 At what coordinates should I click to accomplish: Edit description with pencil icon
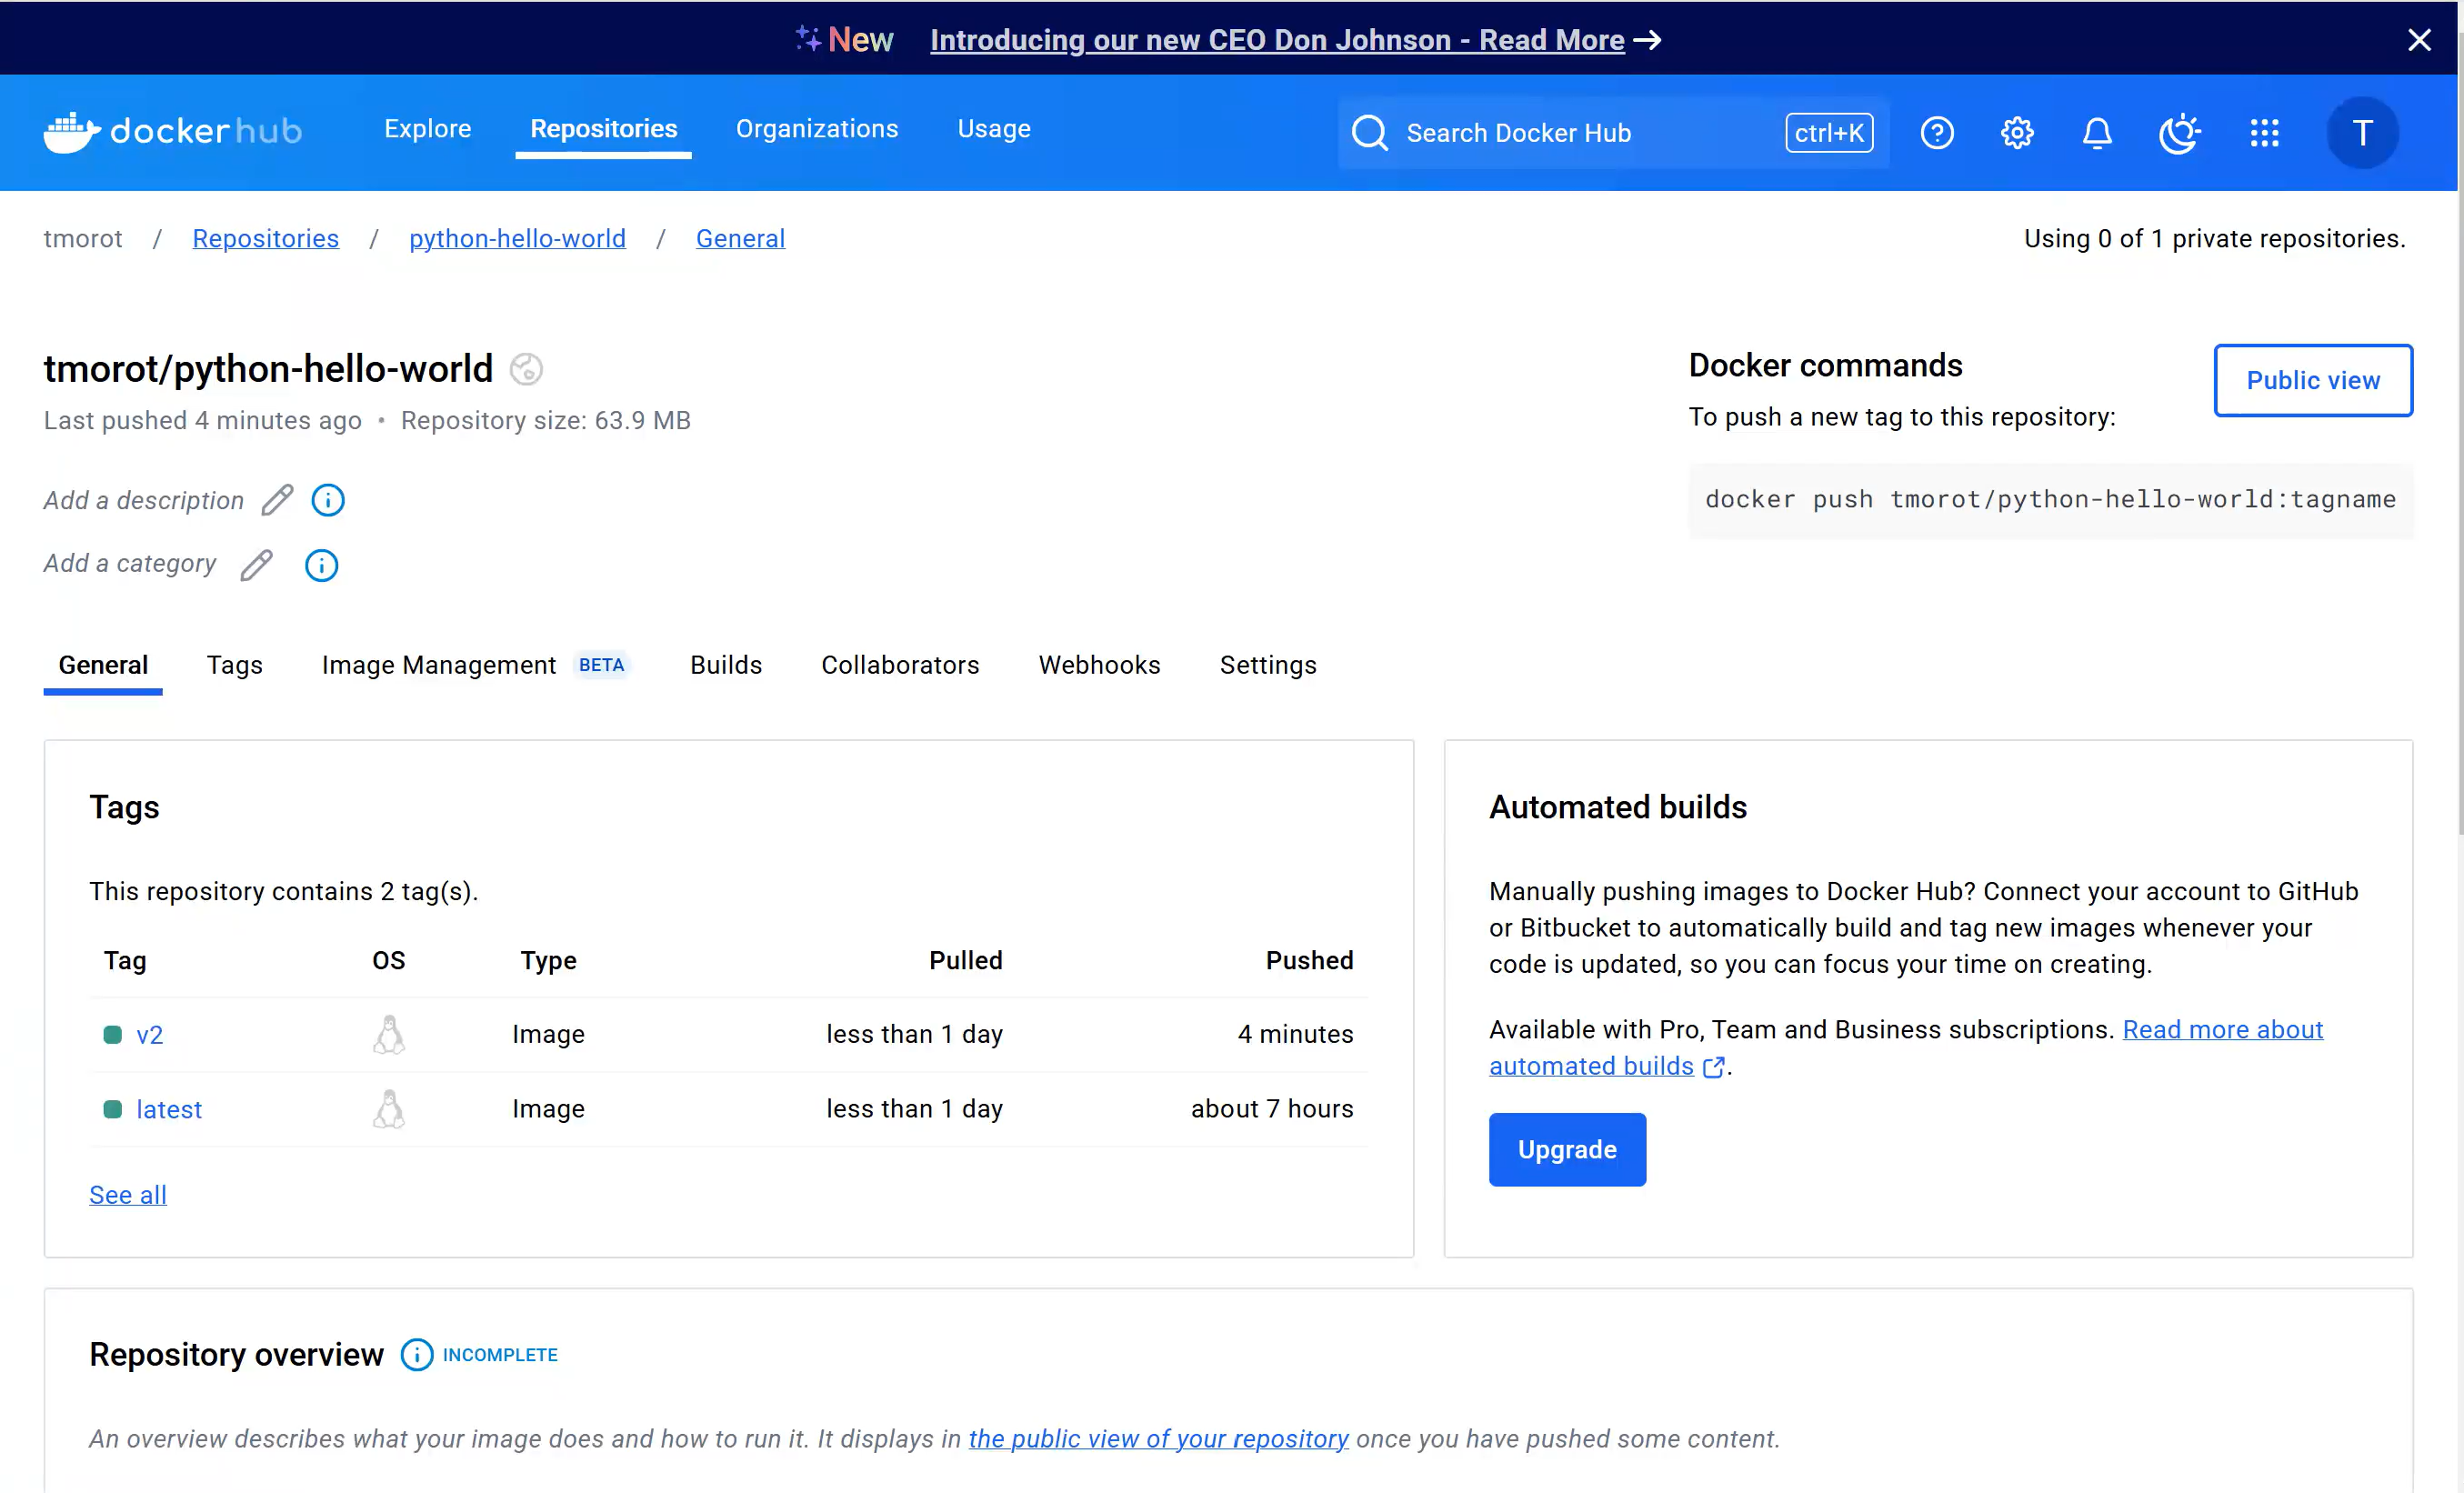click(x=277, y=500)
